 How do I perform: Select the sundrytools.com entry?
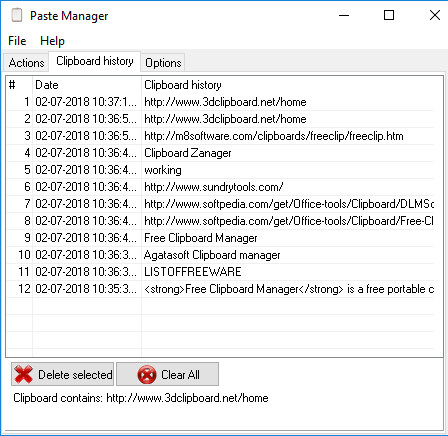point(220,187)
